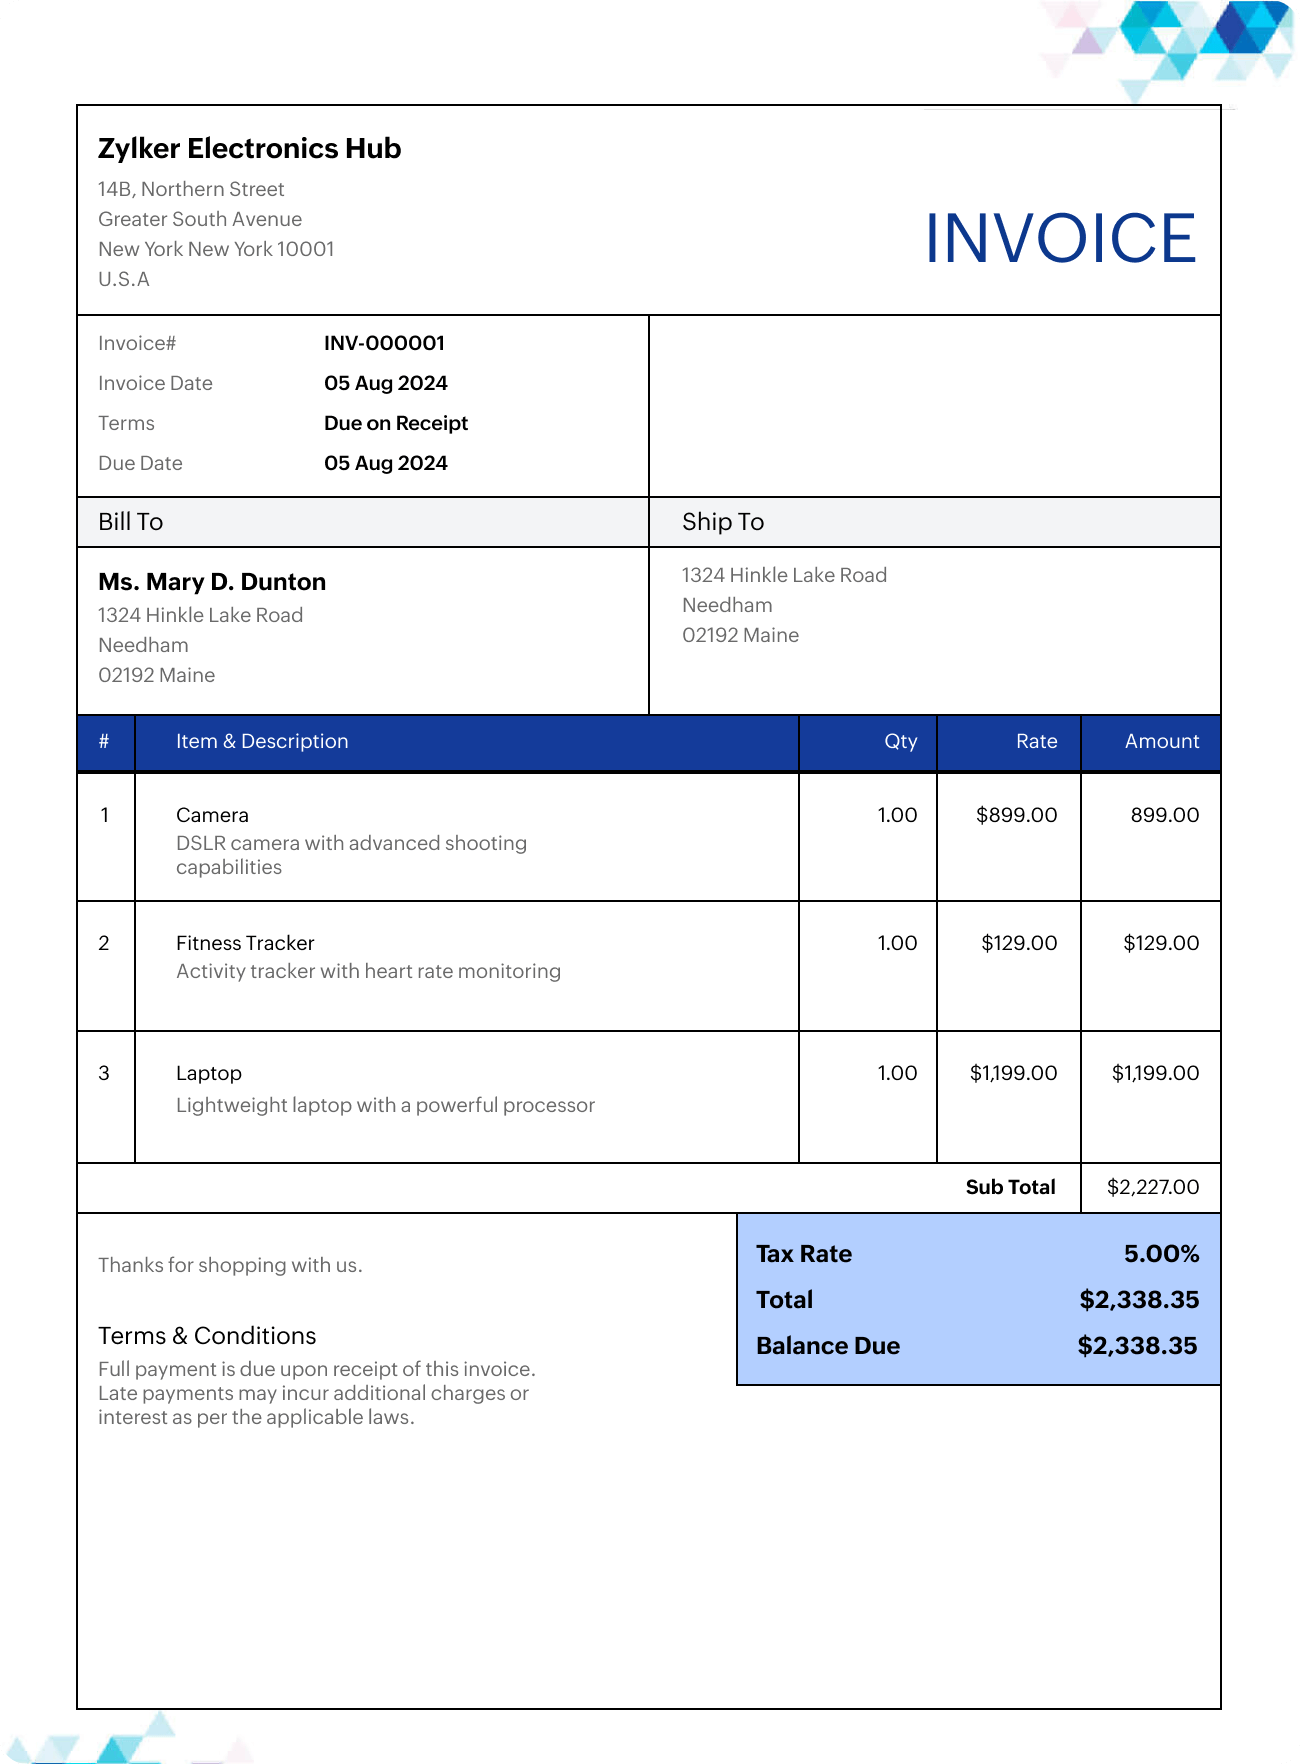The height and width of the screenshot is (1764, 1300).
Task: Click the Item & Description column header
Action: [262, 741]
